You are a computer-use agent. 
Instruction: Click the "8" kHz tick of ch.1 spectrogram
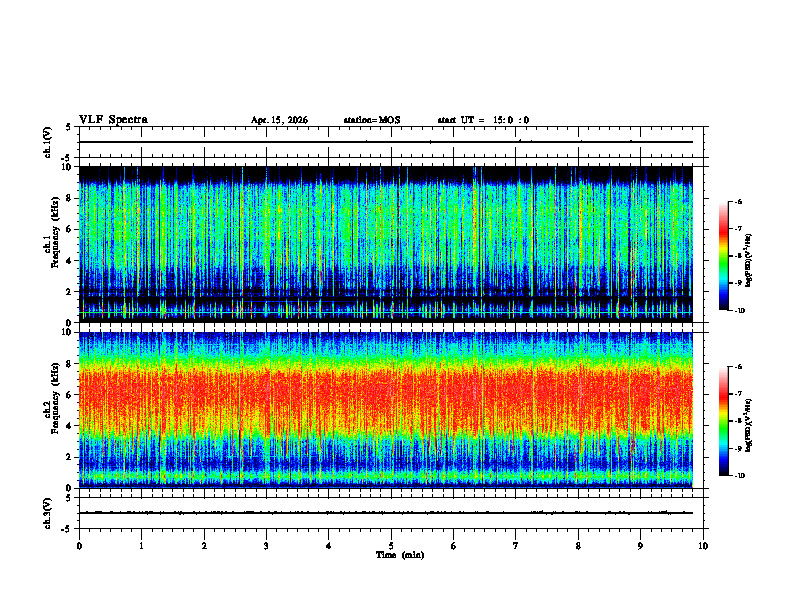click(70, 198)
